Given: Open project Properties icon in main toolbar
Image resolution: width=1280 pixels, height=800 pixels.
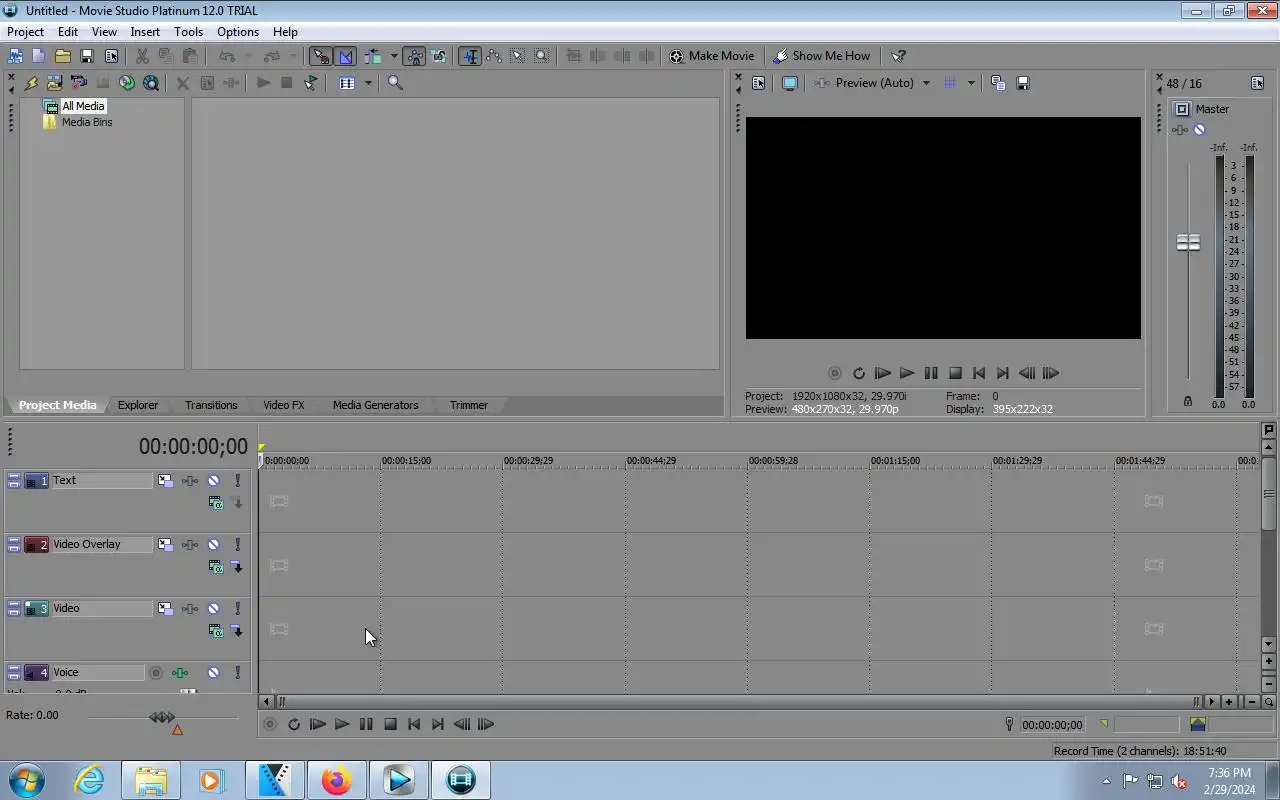Looking at the screenshot, I should pyautogui.click(x=111, y=56).
